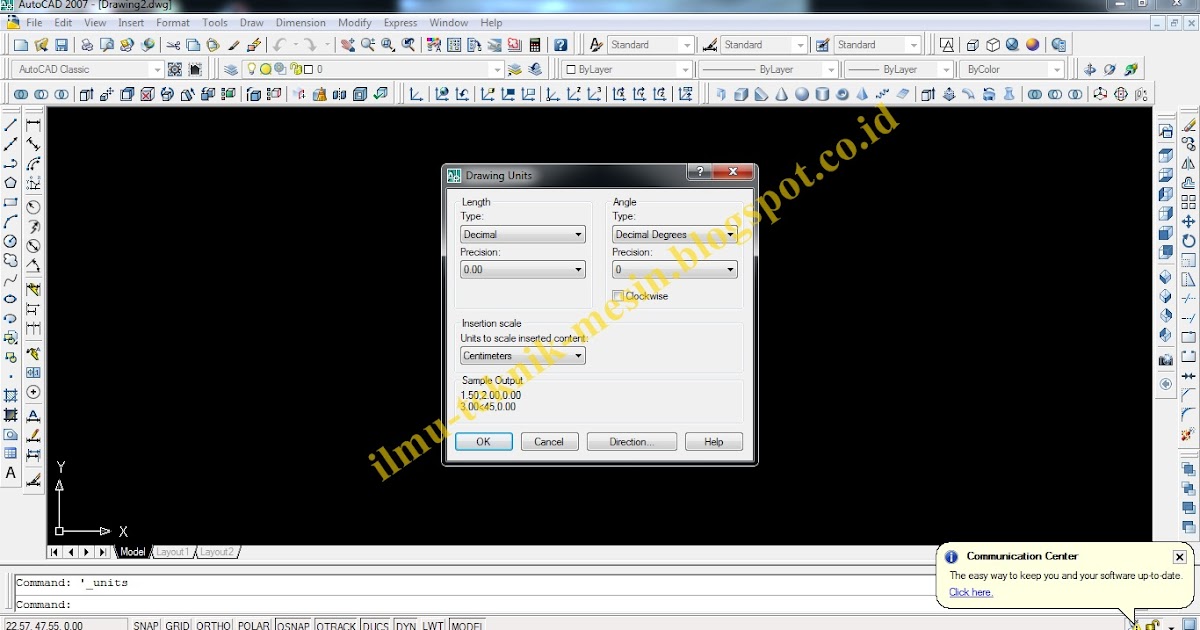
Task: Switch to the Layout1 tab
Action: tap(173, 551)
